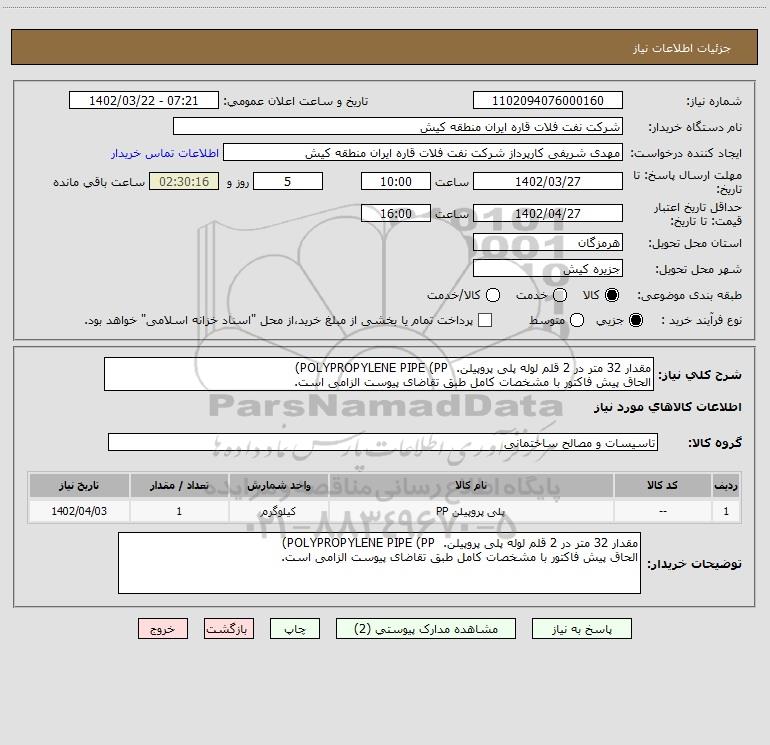Toggle the اسناد خزانه اسلامی payment checkbox

485,320
